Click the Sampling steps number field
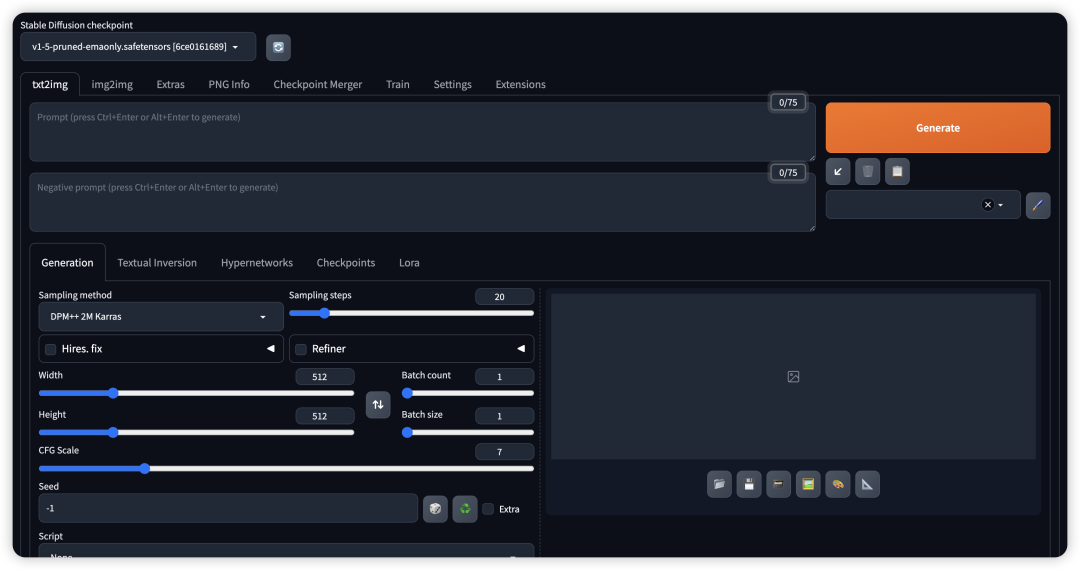 click(x=504, y=297)
